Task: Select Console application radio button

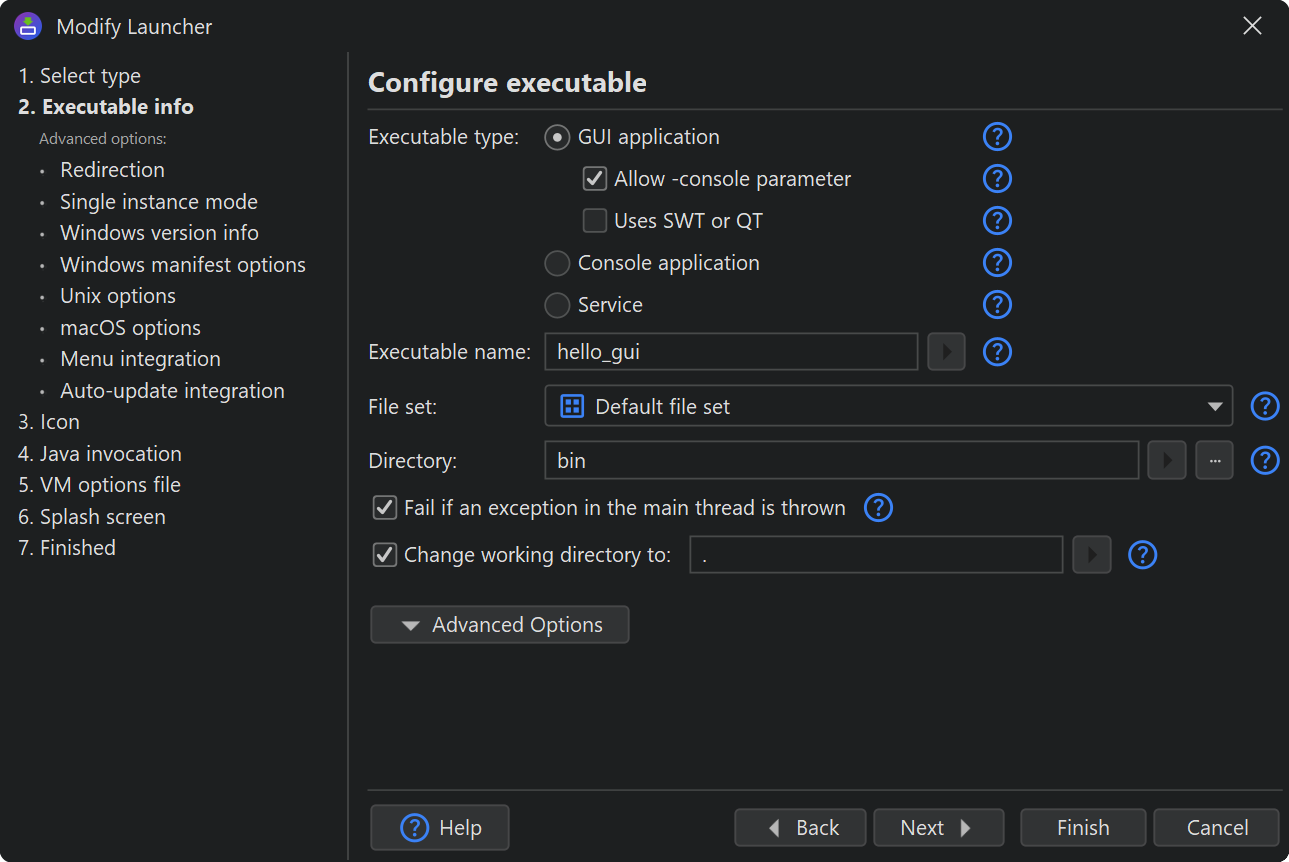Action: 557,263
